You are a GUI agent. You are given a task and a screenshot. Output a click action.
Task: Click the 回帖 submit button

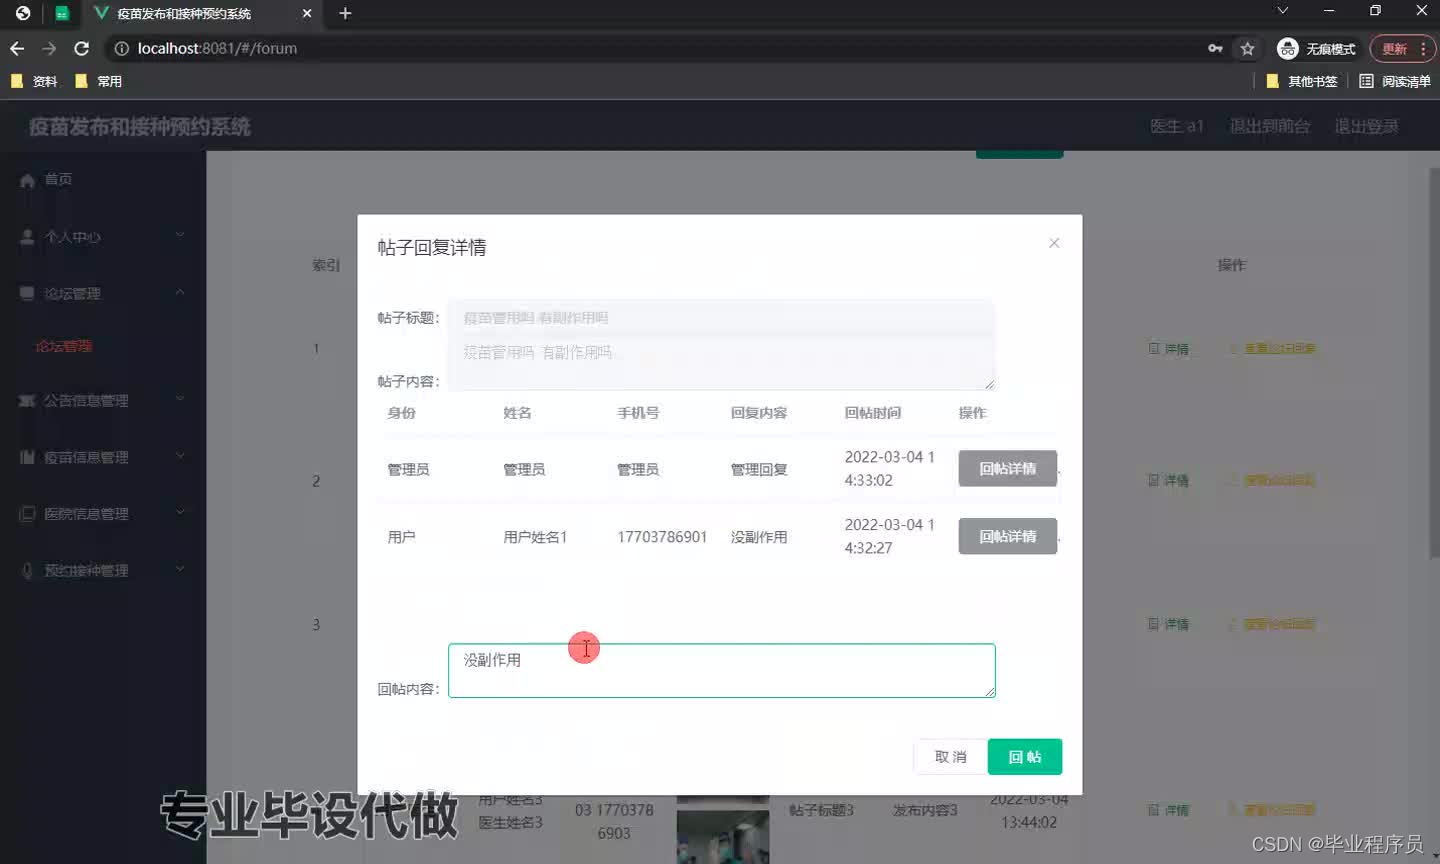pyautogui.click(x=1025, y=757)
